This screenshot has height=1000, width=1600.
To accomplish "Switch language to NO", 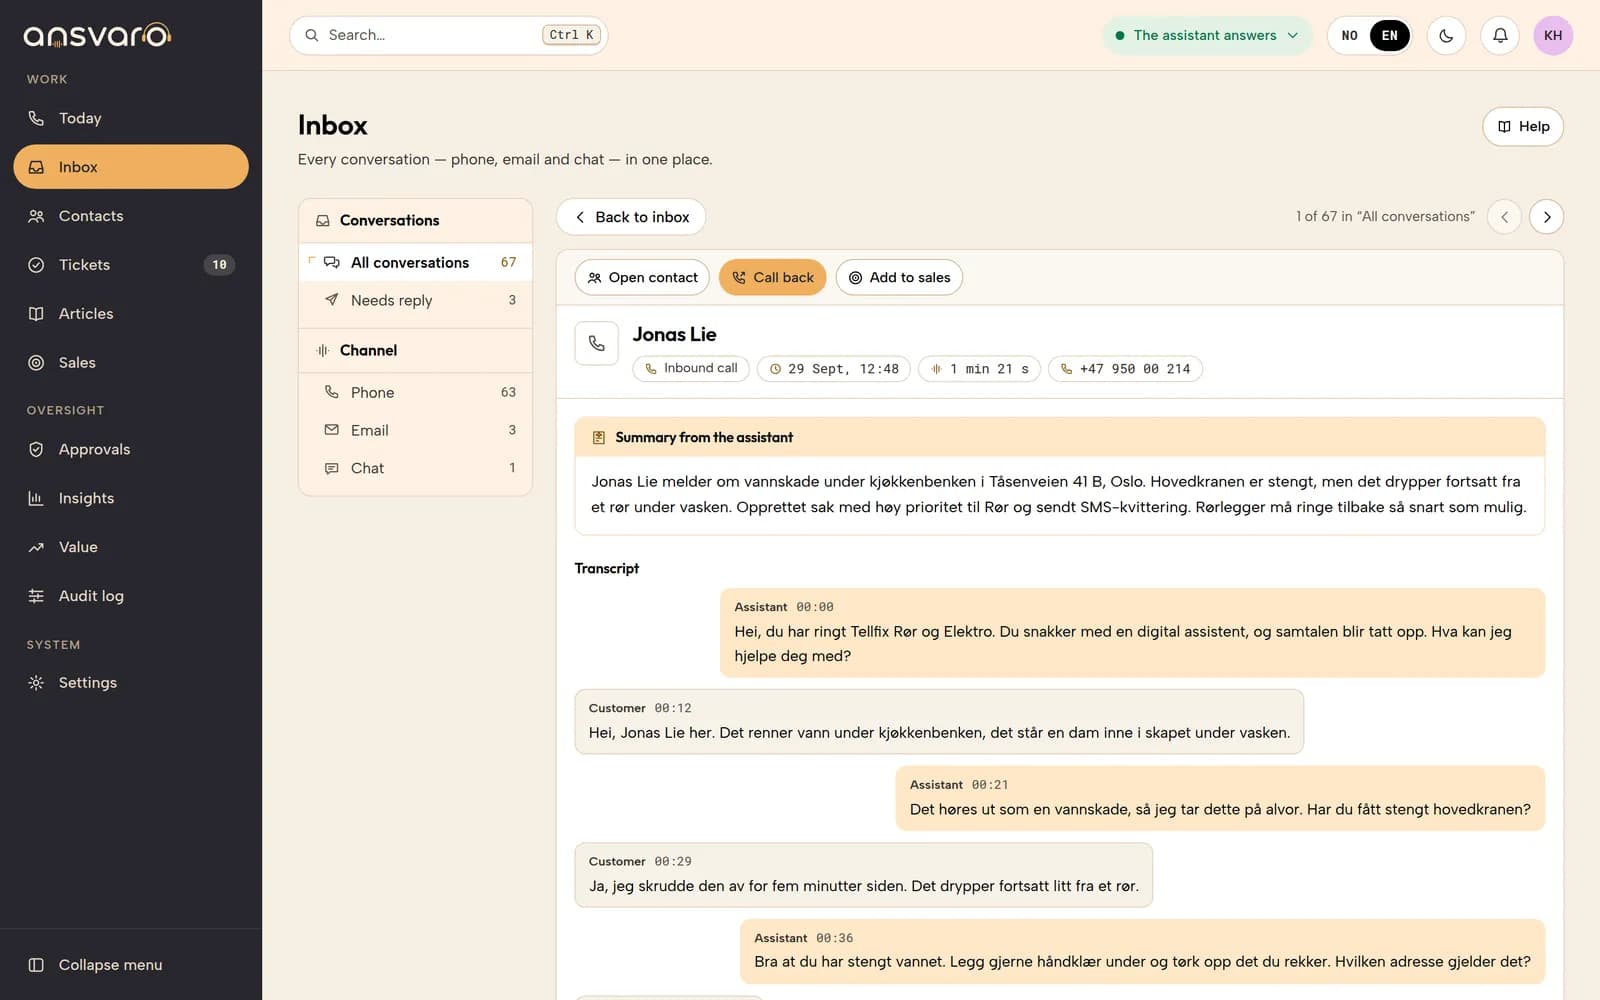I will pos(1349,35).
